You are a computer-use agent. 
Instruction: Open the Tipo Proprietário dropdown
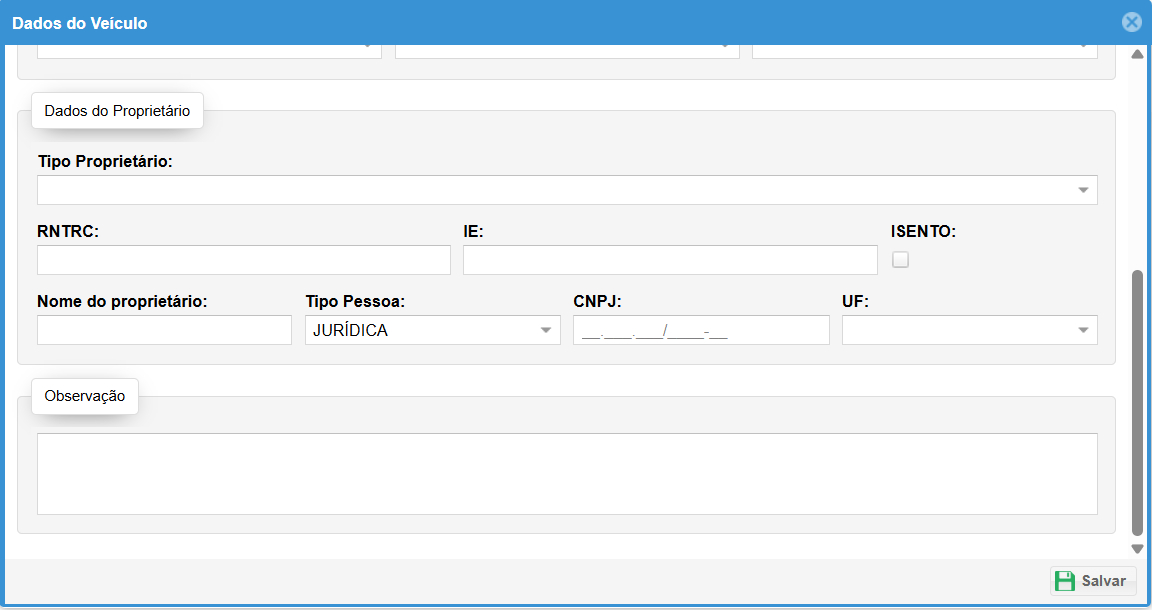567,190
